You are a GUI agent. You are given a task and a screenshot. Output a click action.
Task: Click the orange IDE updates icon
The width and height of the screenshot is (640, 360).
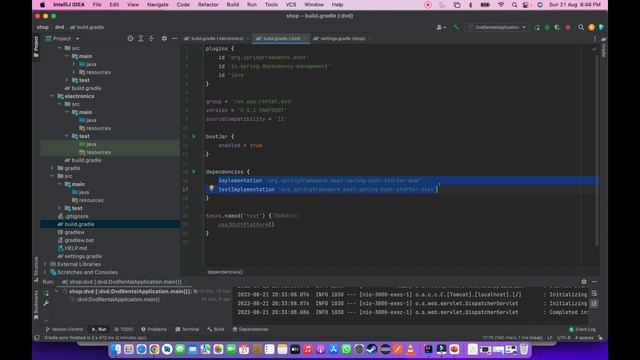[x=591, y=27]
